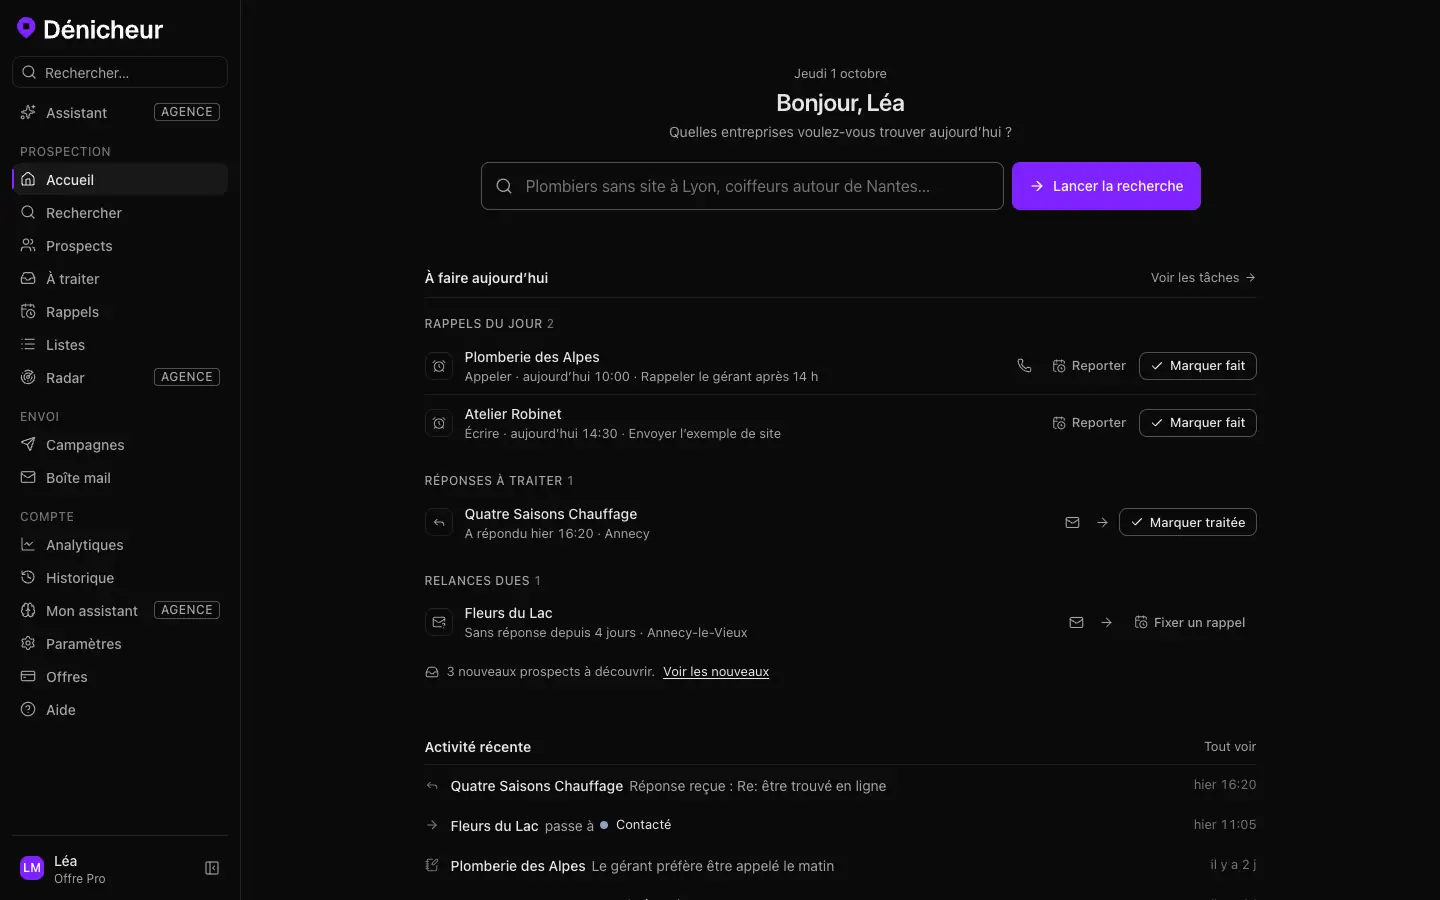Mark Atelier Robinet reminder as done
This screenshot has height=900, width=1440.
coord(1198,423)
